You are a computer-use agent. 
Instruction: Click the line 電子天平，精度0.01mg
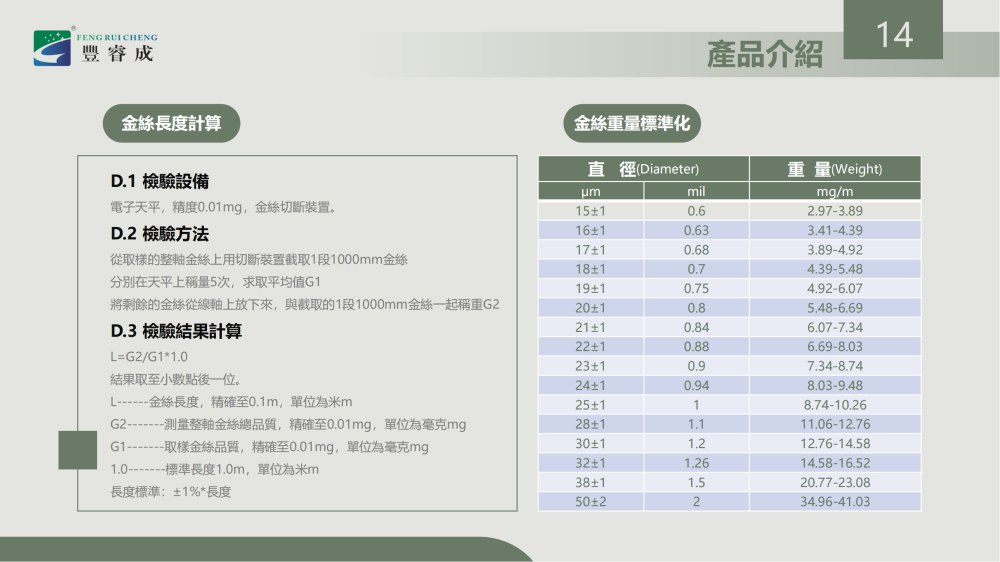[x=224, y=207]
